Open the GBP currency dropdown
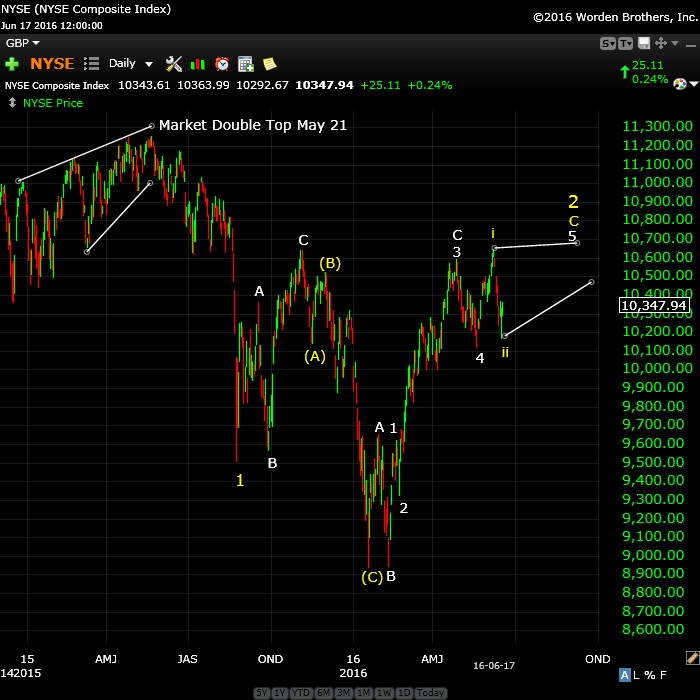Viewport: 700px width, 700px height. click(x=22, y=43)
